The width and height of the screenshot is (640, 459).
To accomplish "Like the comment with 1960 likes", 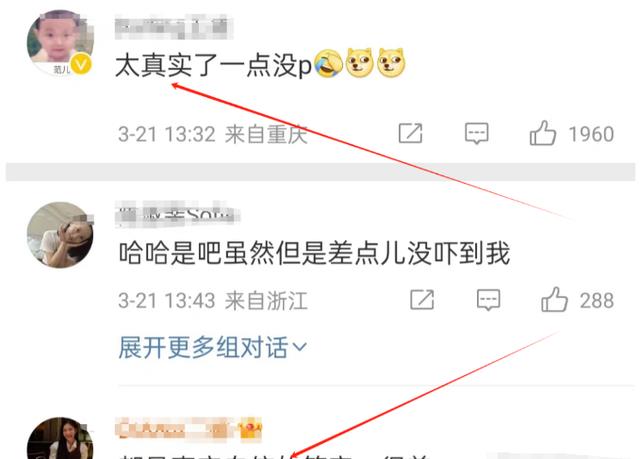I will [x=543, y=133].
